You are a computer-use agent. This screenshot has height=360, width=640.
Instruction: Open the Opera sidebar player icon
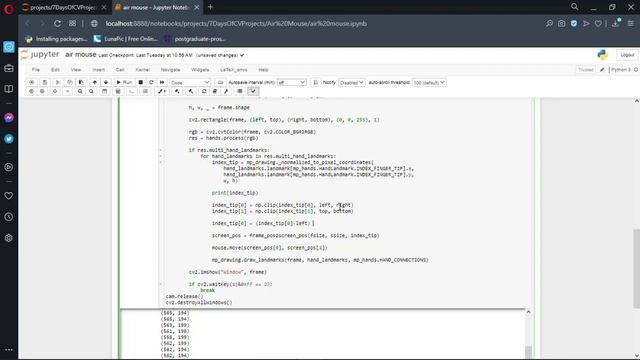tap(9, 167)
